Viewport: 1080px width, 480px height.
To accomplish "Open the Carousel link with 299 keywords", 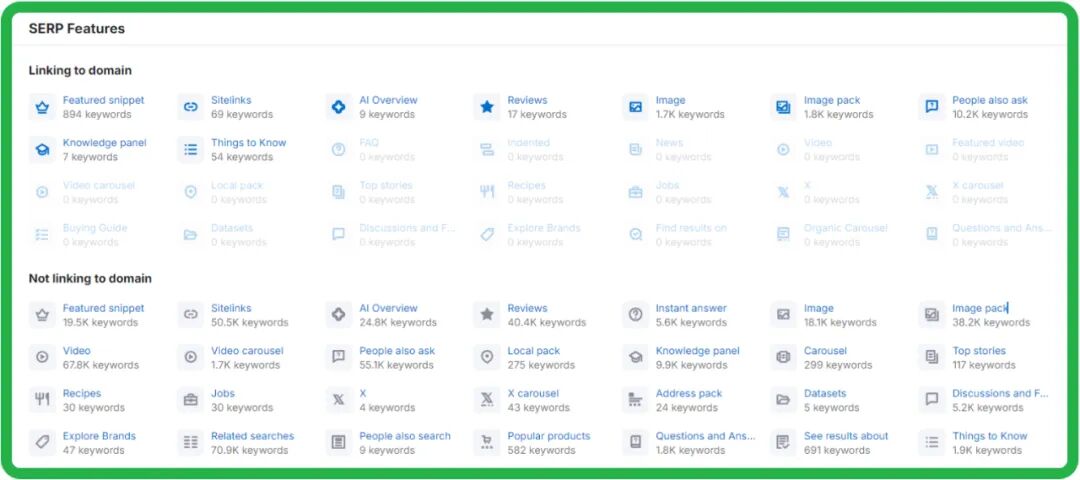I will click(x=825, y=351).
